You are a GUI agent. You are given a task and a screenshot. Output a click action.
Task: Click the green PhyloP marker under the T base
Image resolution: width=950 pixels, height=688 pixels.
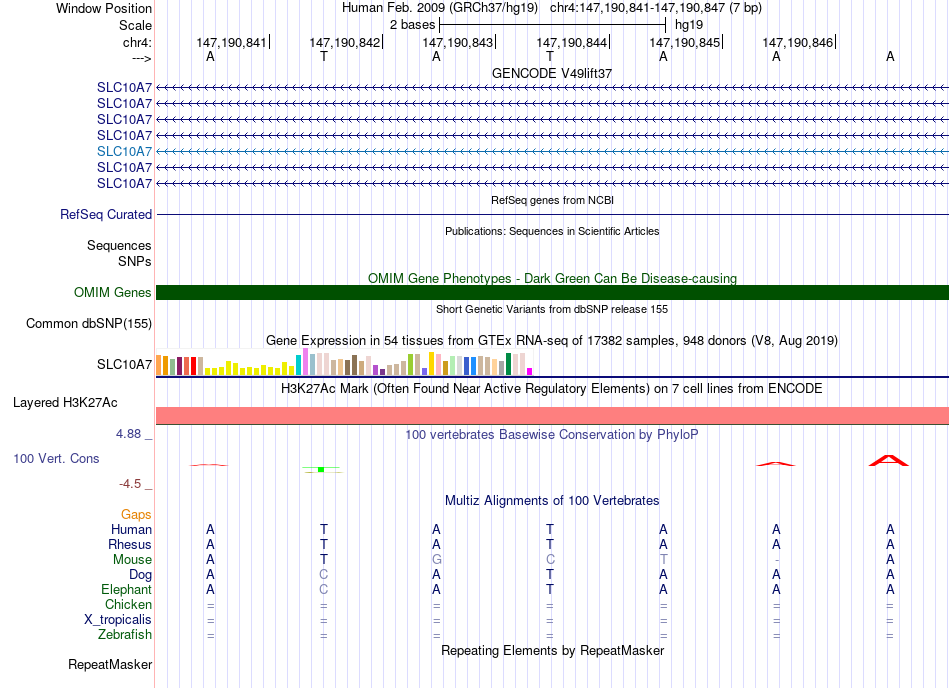pyautogui.click(x=321, y=469)
